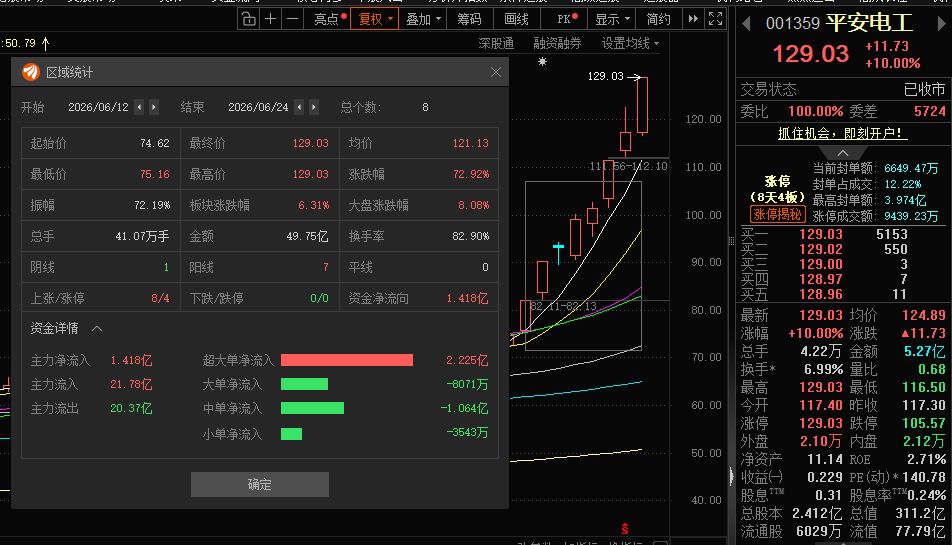Switch to 简约 simple mode
This screenshot has width=952, height=545.
point(659,19)
